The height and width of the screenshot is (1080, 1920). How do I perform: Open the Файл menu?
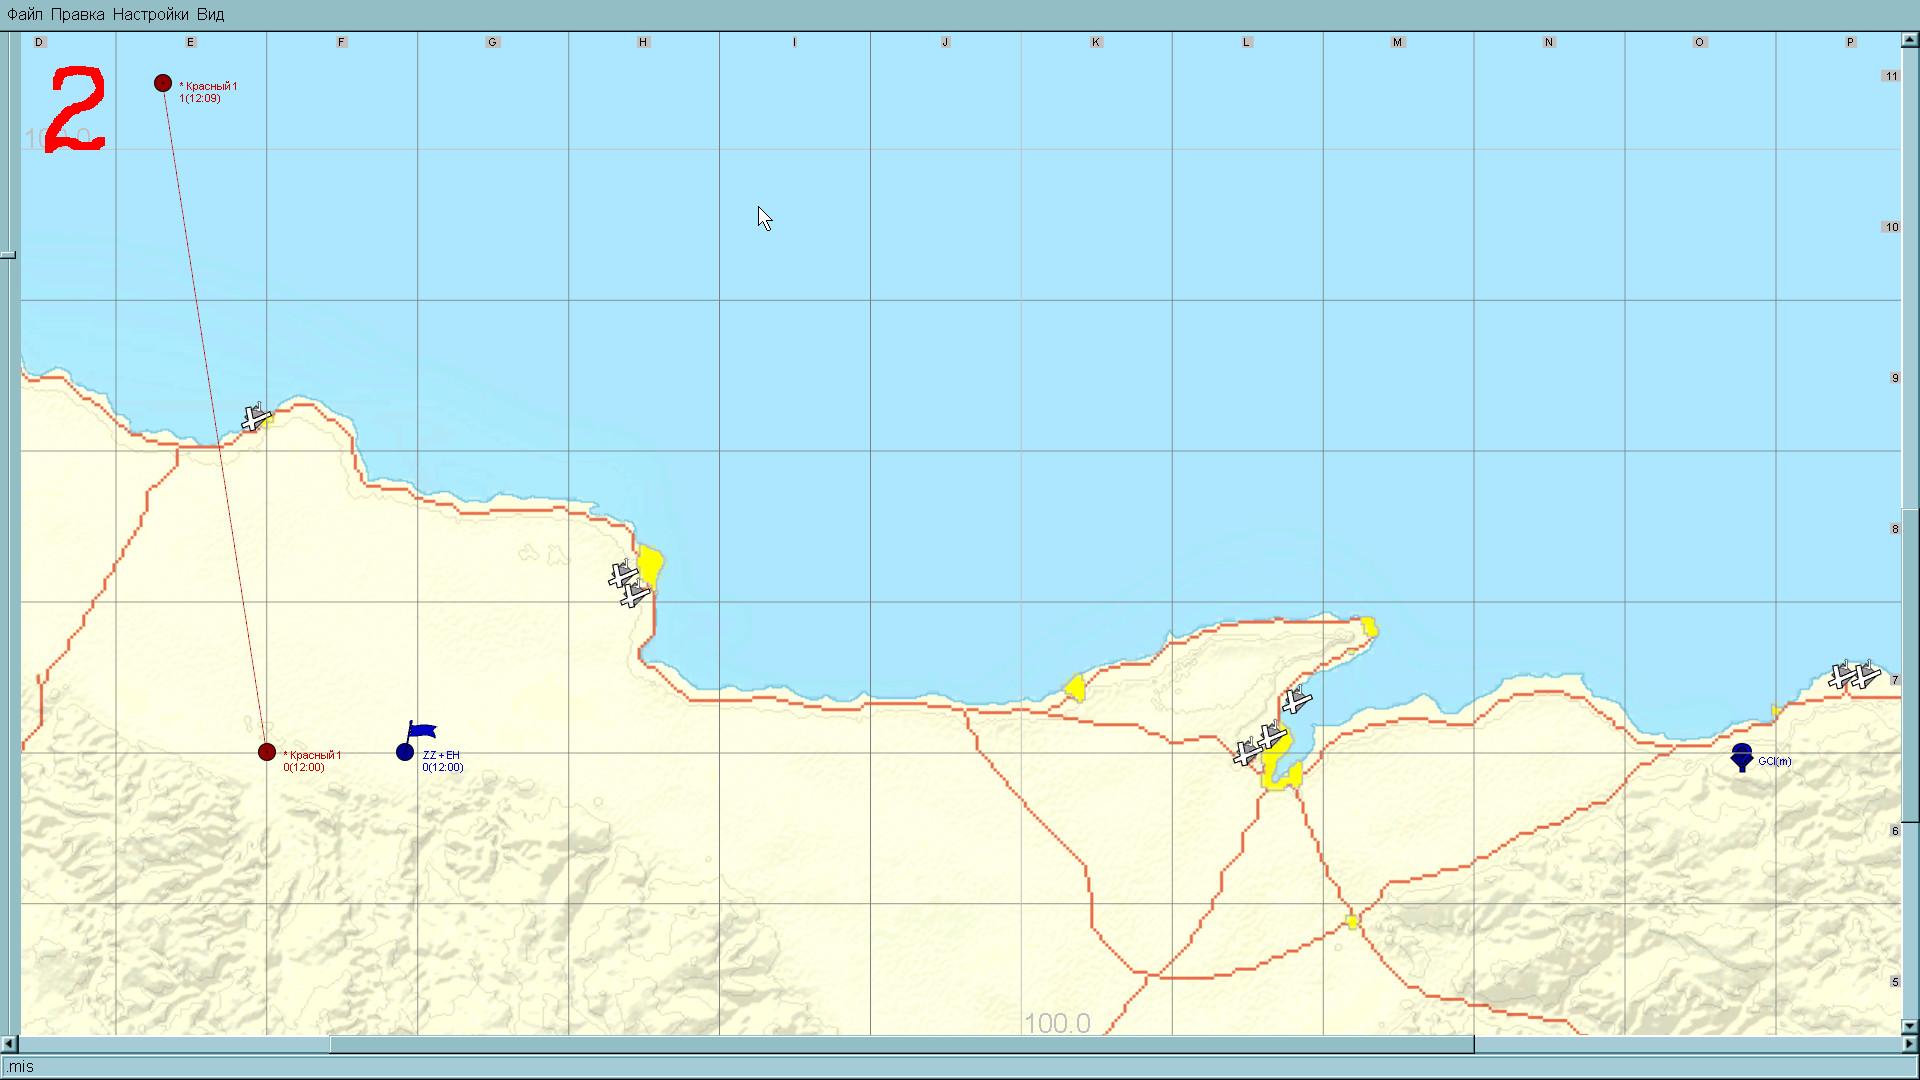pyautogui.click(x=24, y=14)
